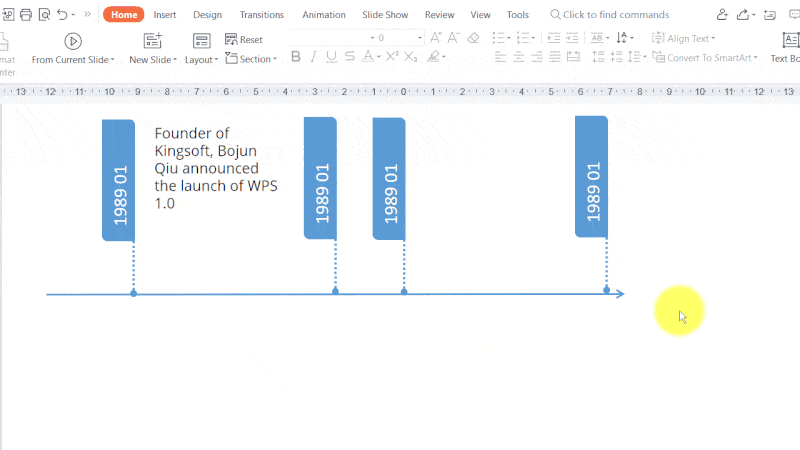Viewport: 800px width, 450px height.
Task: Open the Slide Show ribbon tab
Action: (x=385, y=15)
